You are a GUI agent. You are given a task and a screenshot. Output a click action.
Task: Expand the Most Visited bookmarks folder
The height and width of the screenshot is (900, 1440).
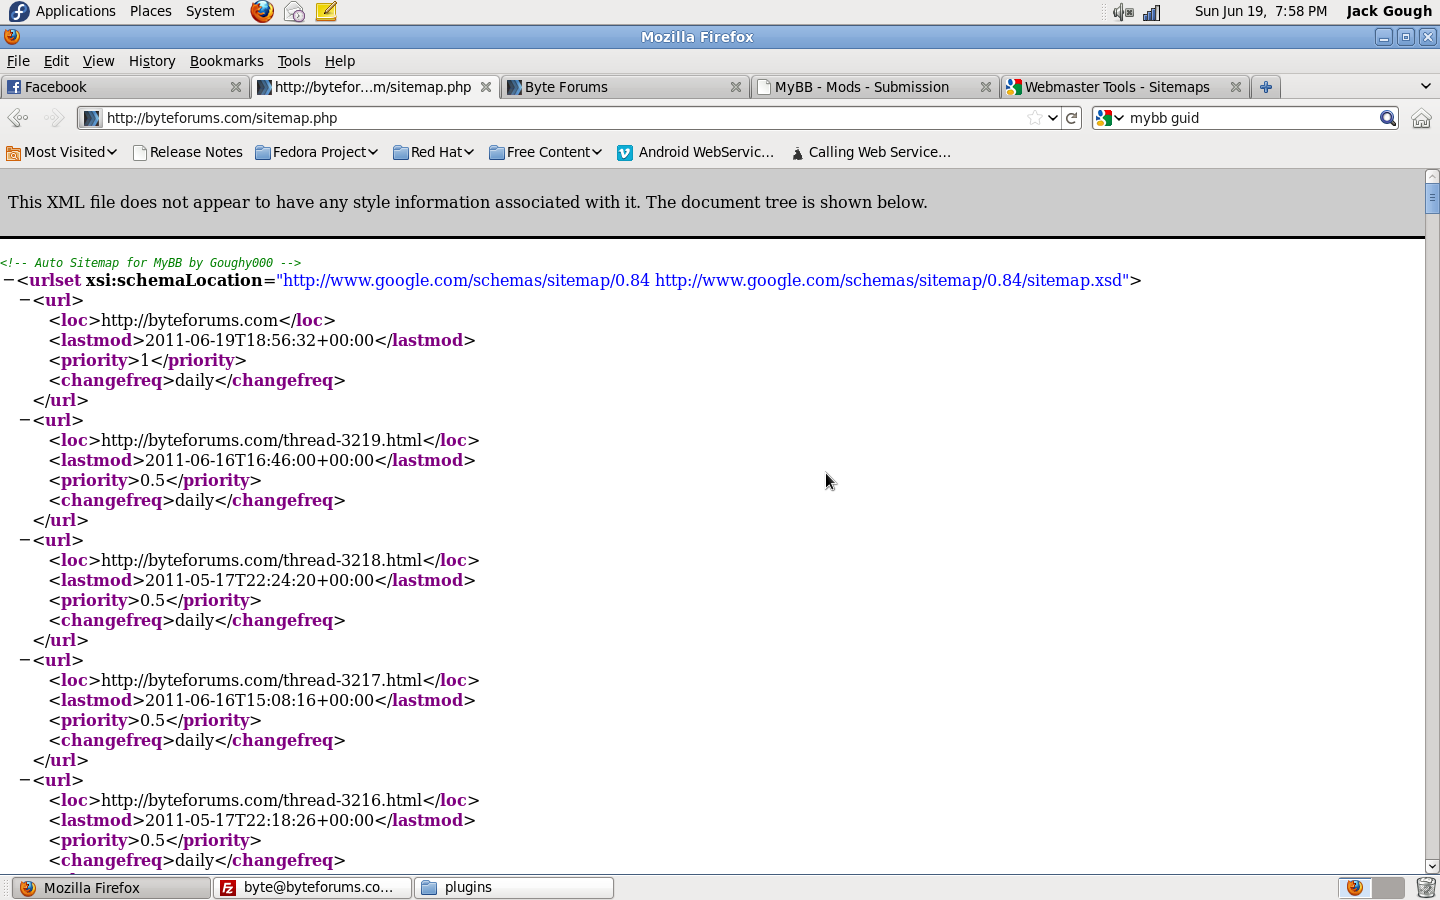[62, 152]
